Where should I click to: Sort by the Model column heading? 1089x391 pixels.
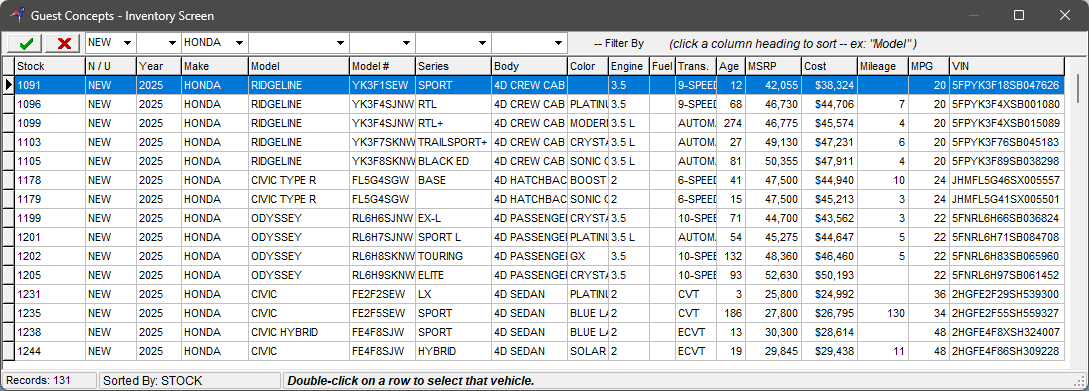point(299,66)
